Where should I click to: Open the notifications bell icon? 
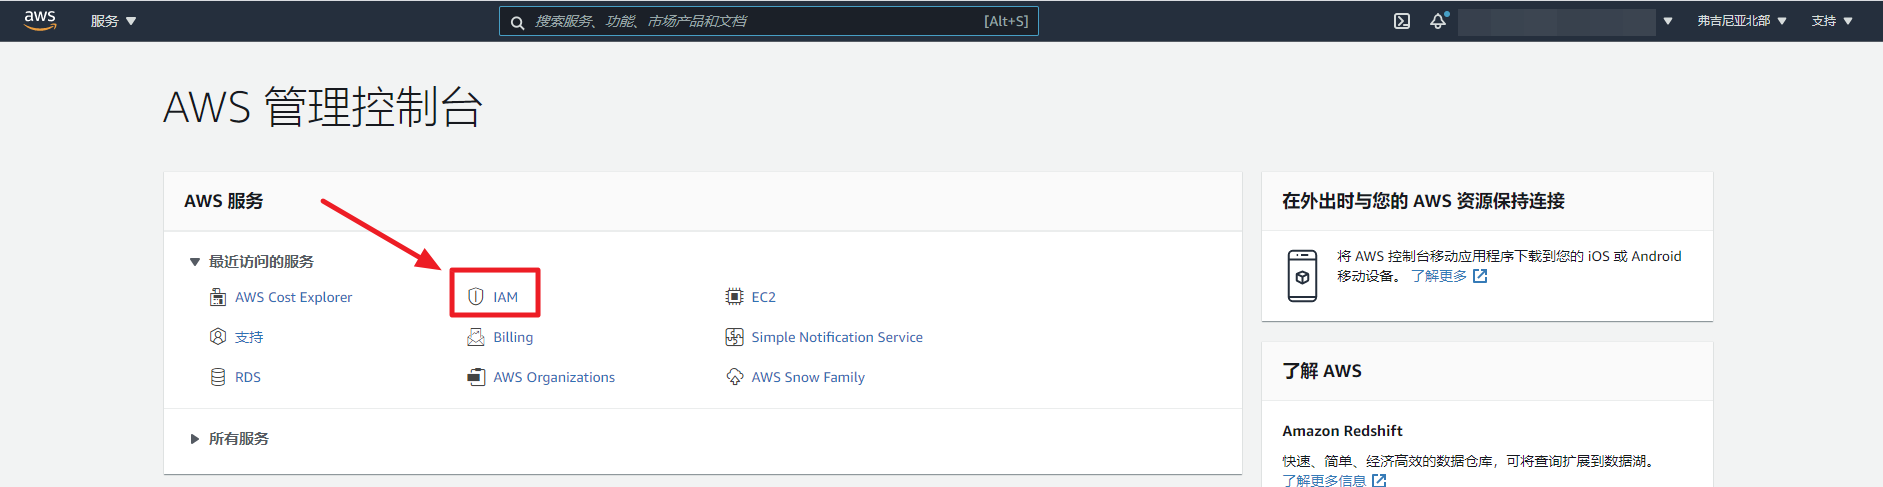point(1438,21)
